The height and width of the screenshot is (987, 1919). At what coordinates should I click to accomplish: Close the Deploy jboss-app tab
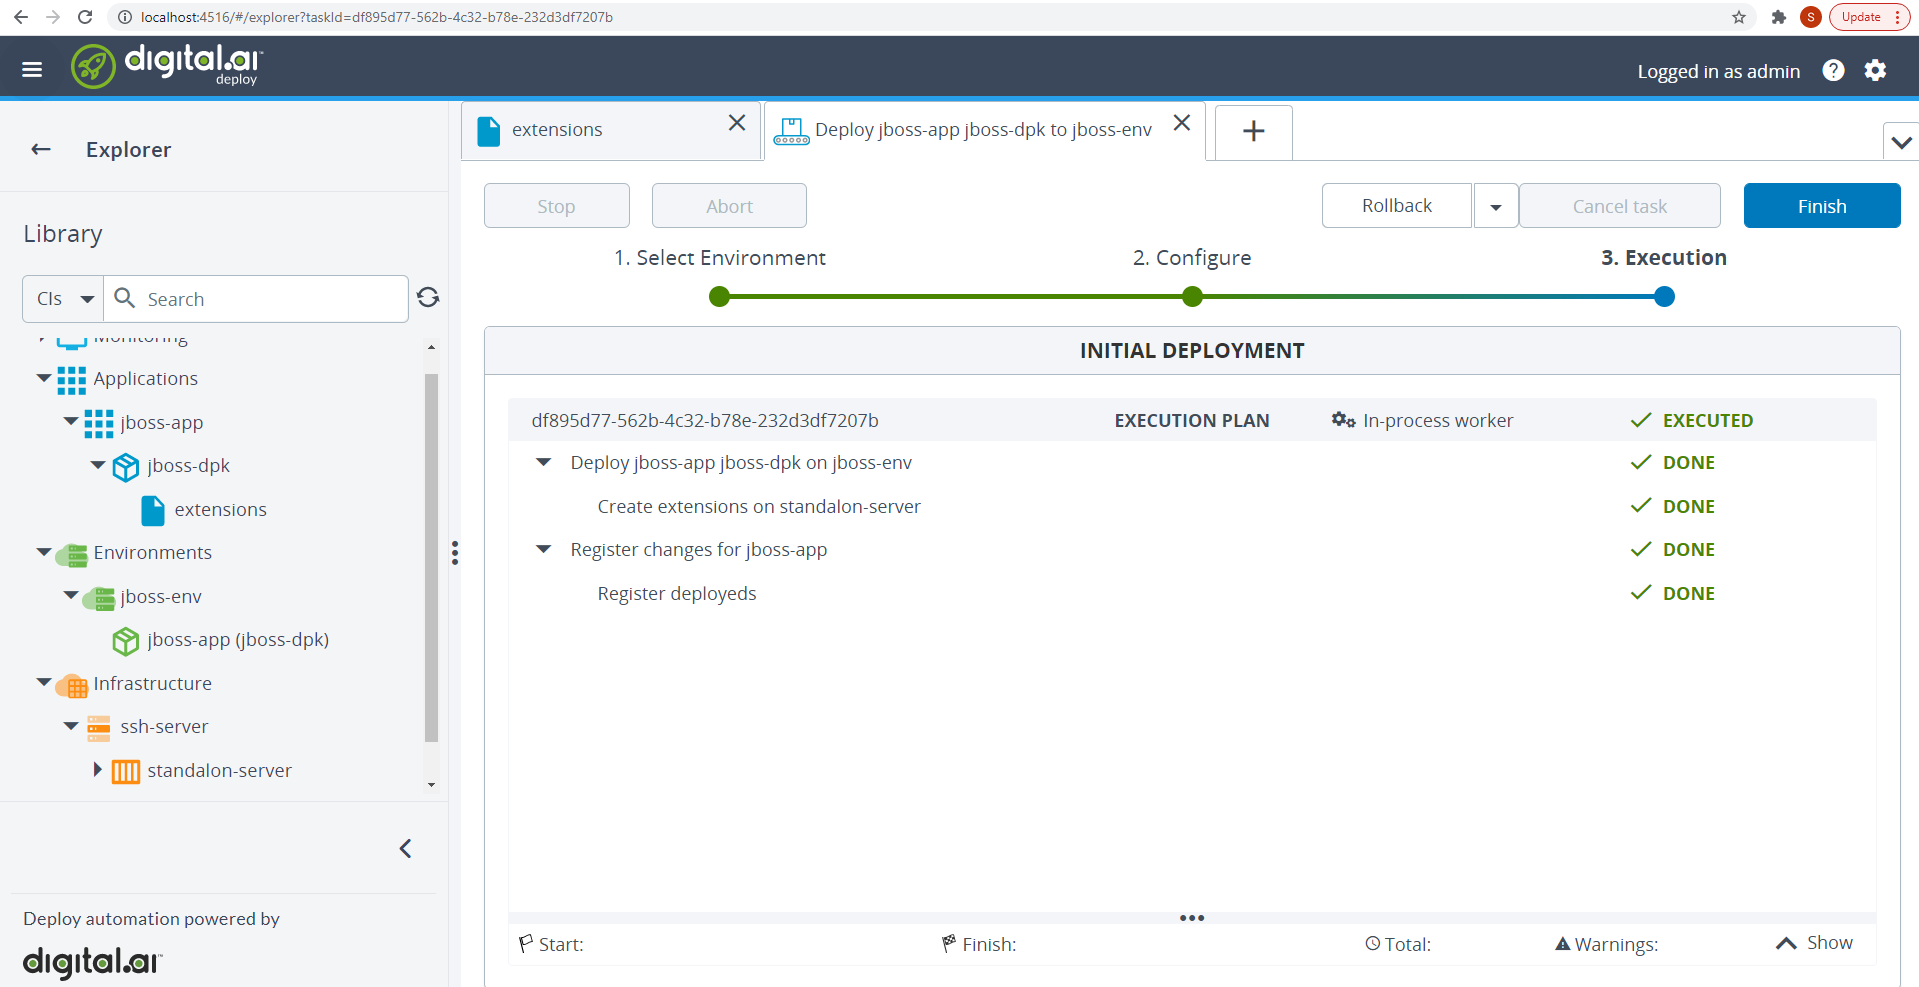[1181, 122]
